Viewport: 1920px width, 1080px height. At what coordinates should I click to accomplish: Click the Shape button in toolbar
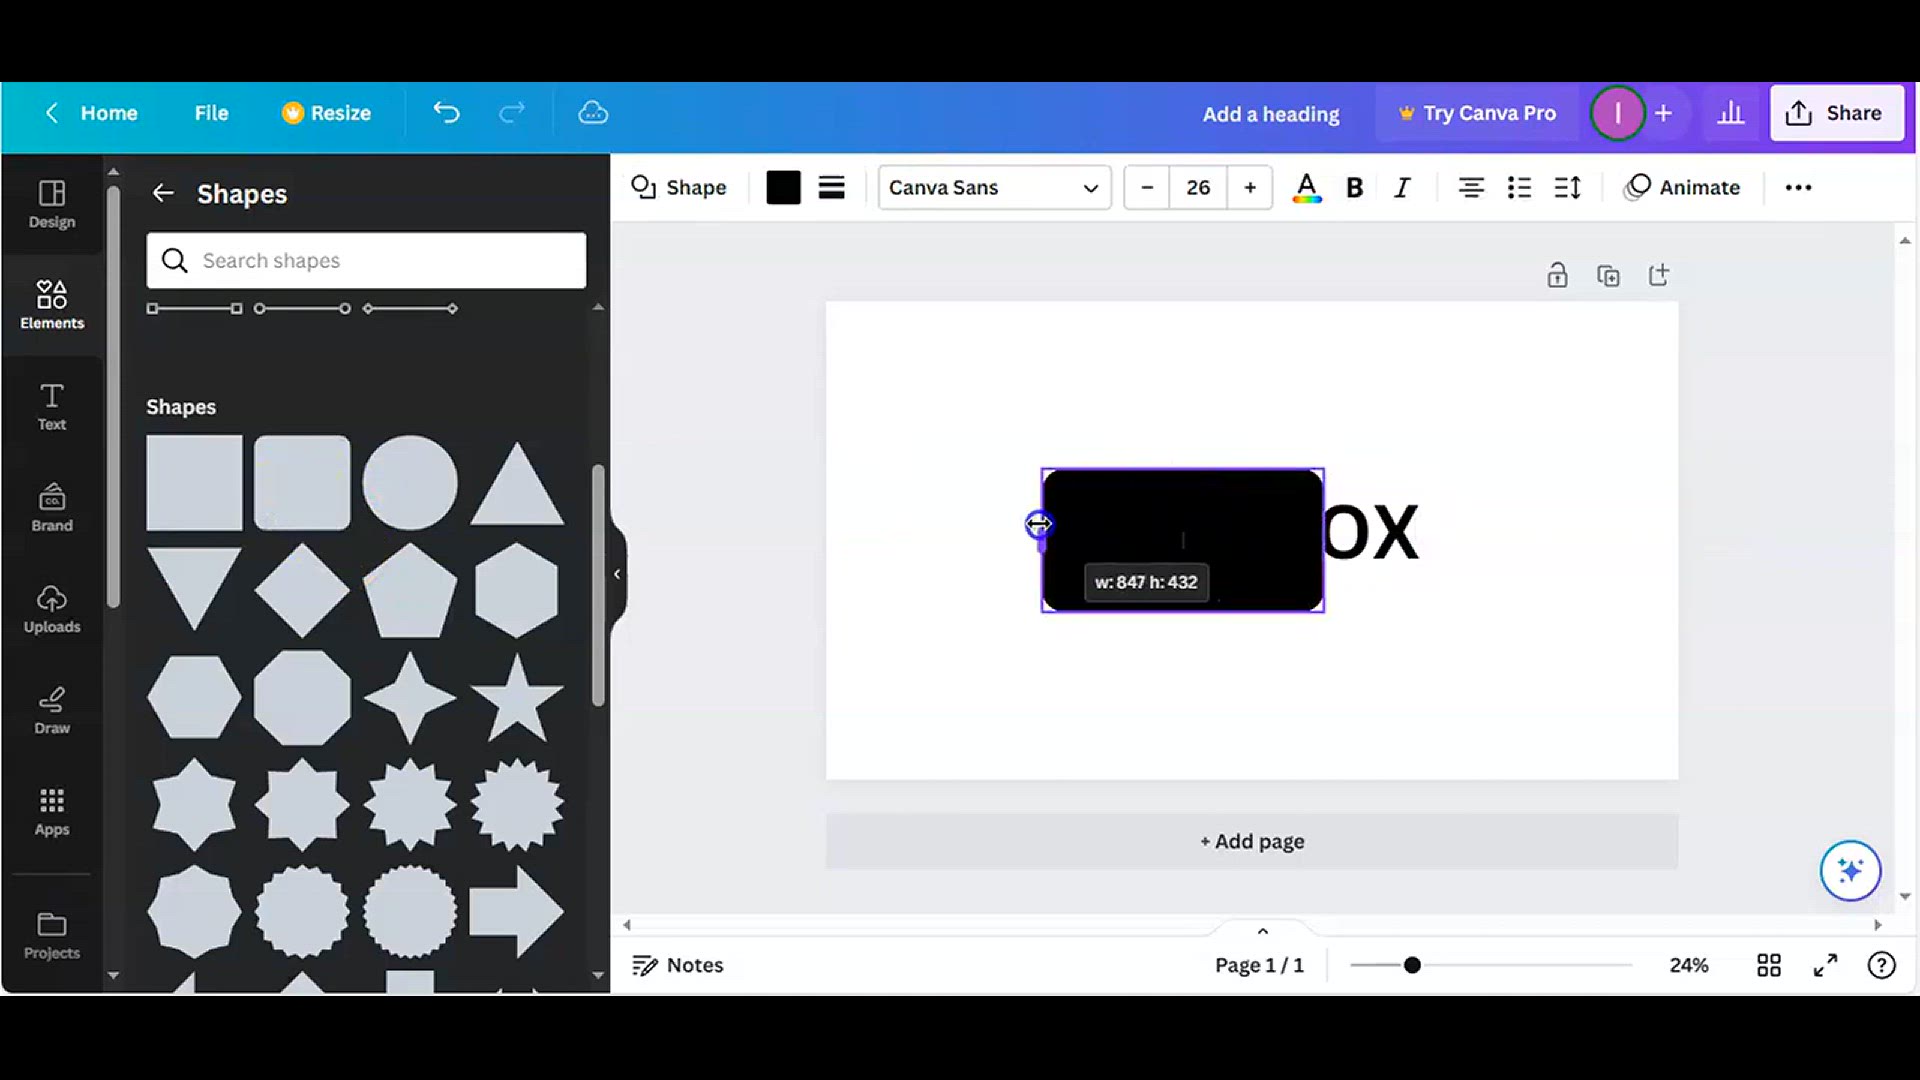(679, 187)
